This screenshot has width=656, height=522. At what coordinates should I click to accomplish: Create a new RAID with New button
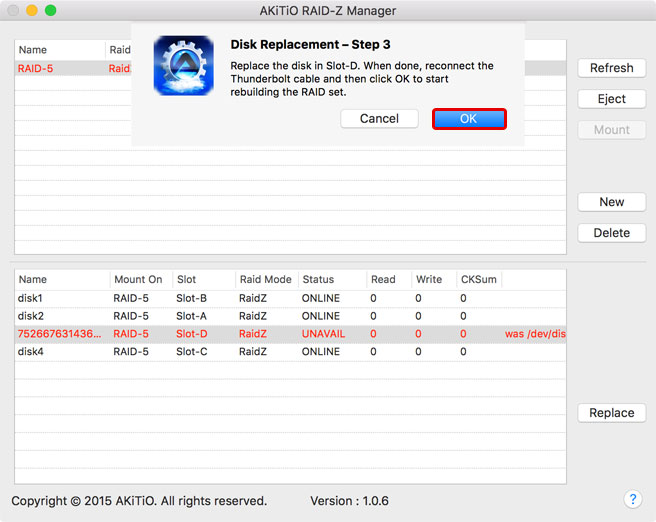[x=611, y=202]
